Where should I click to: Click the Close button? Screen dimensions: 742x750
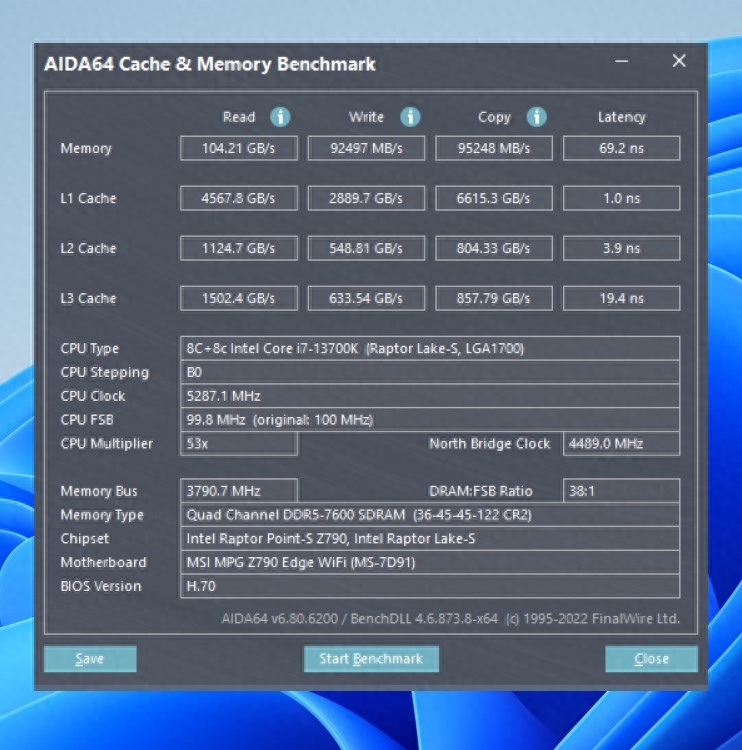651,659
